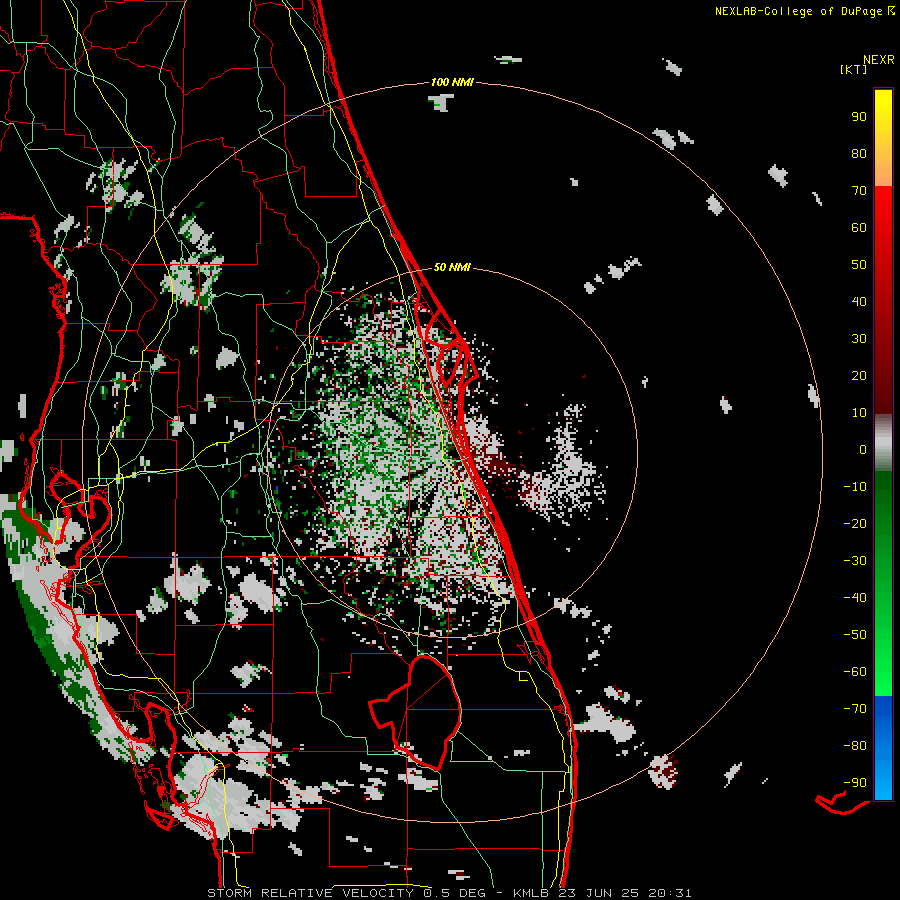The height and width of the screenshot is (900, 900).
Task: Pick the blue segment of the color bar
Action: (883, 748)
